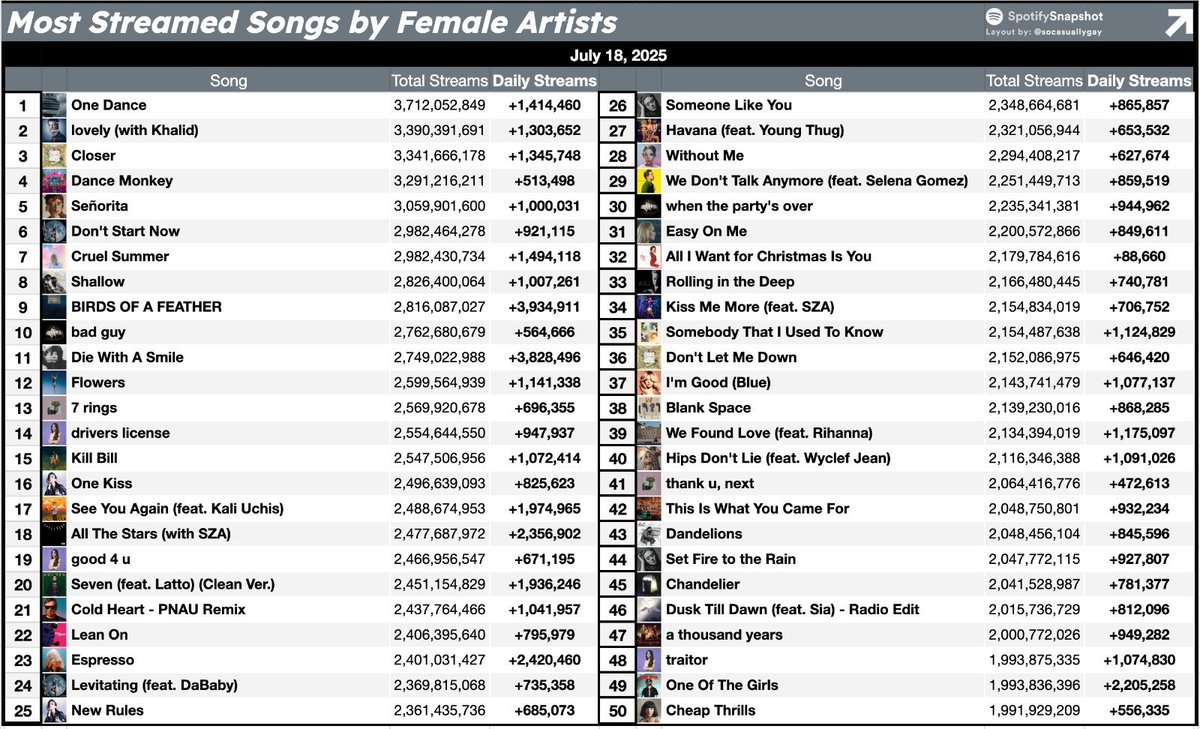Click the left table's Daily Streams header

[x=544, y=81]
